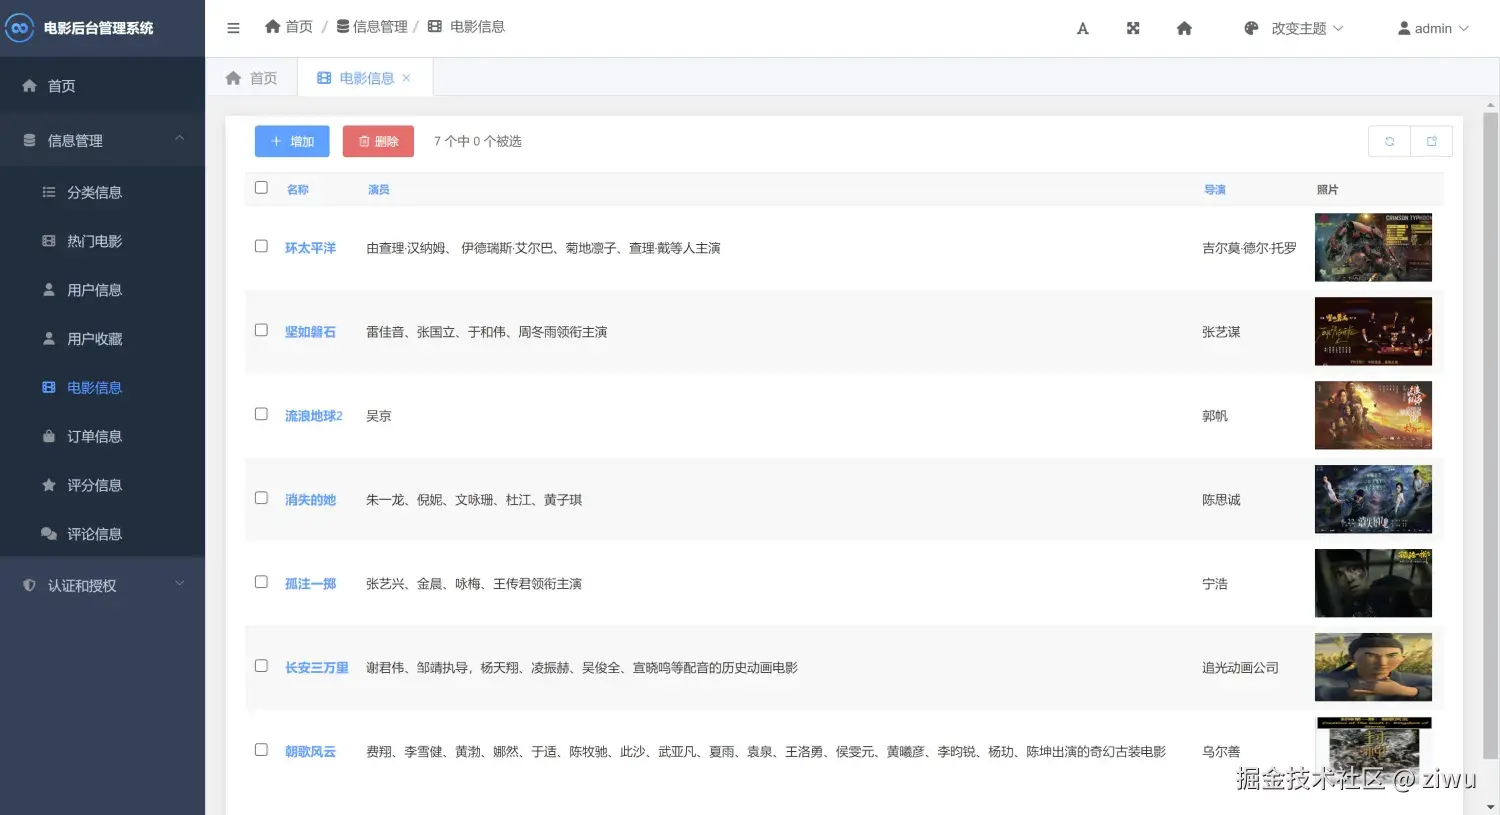The width and height of the screenshot is (1500, 815).
Task: Click the home icon in top-right toolbar
Action: [x=1184, y=28]
